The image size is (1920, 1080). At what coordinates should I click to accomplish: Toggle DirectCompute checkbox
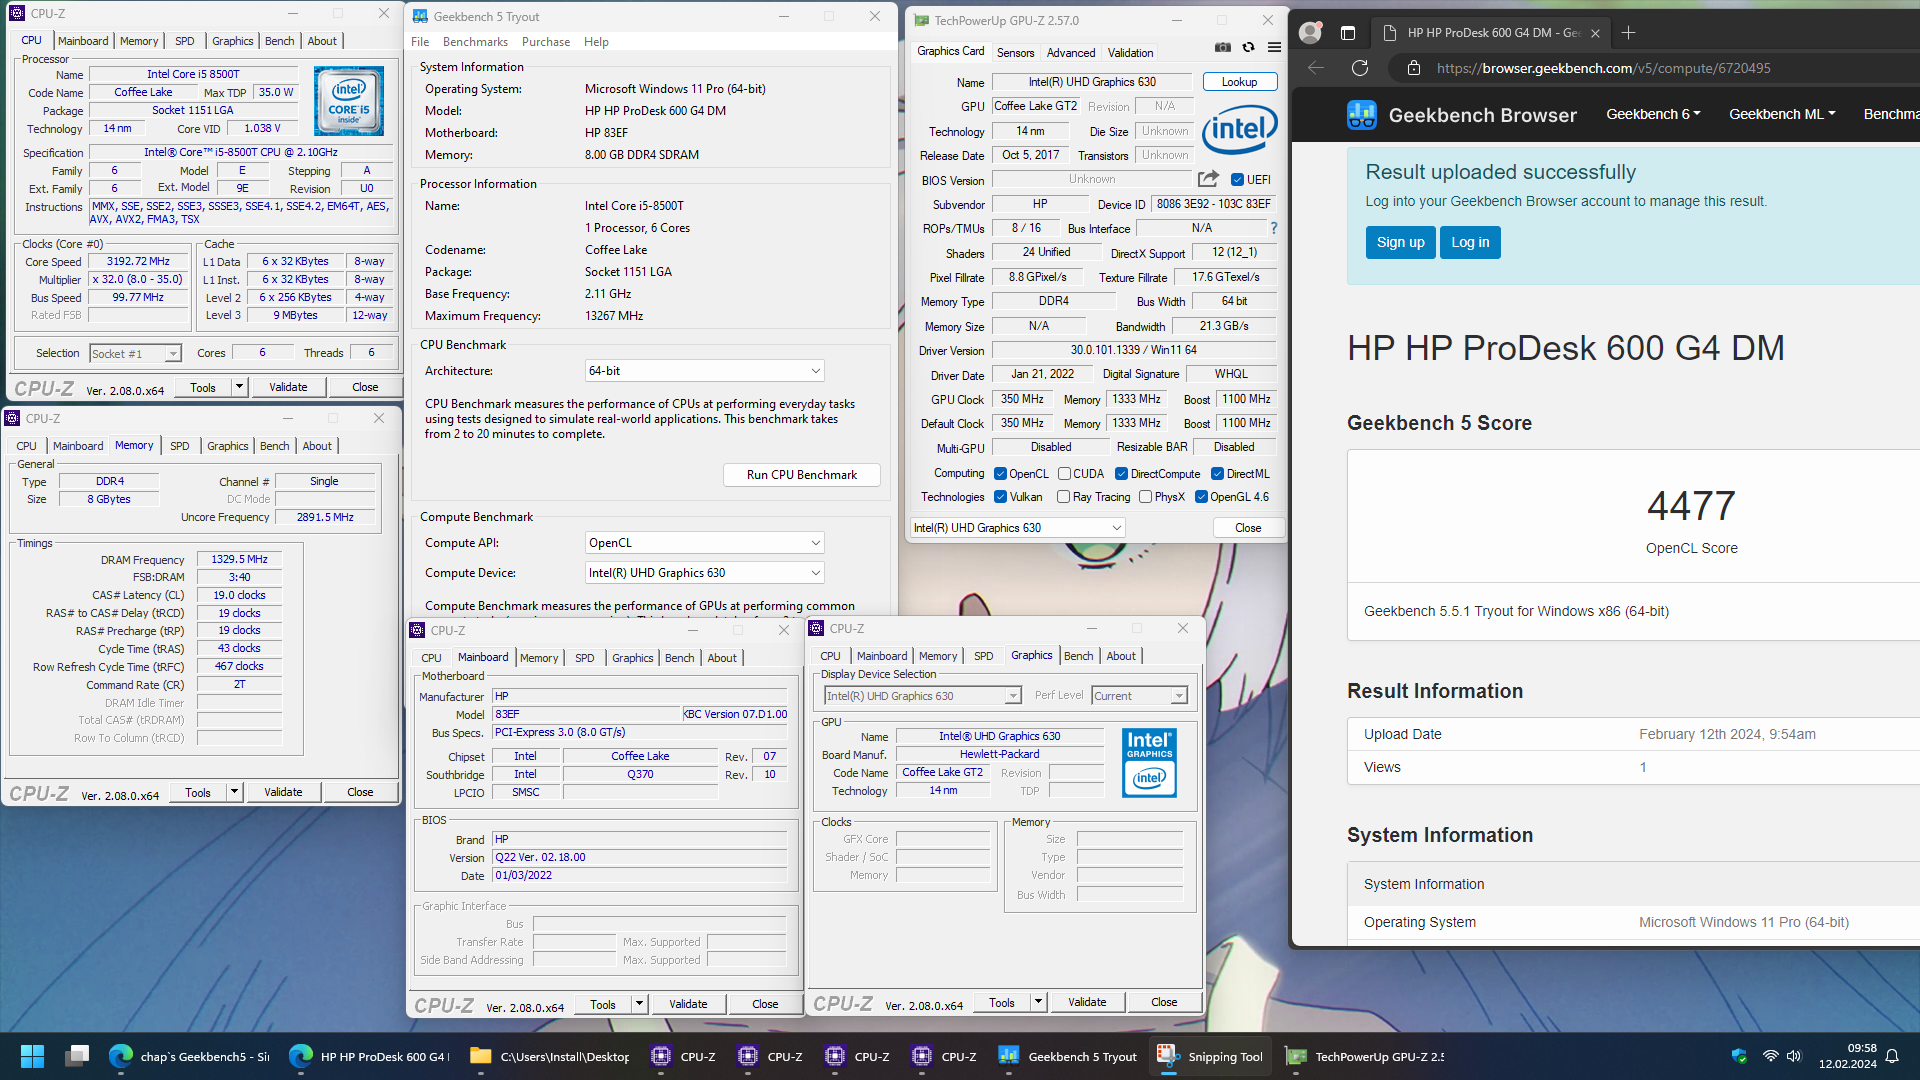1121,474
